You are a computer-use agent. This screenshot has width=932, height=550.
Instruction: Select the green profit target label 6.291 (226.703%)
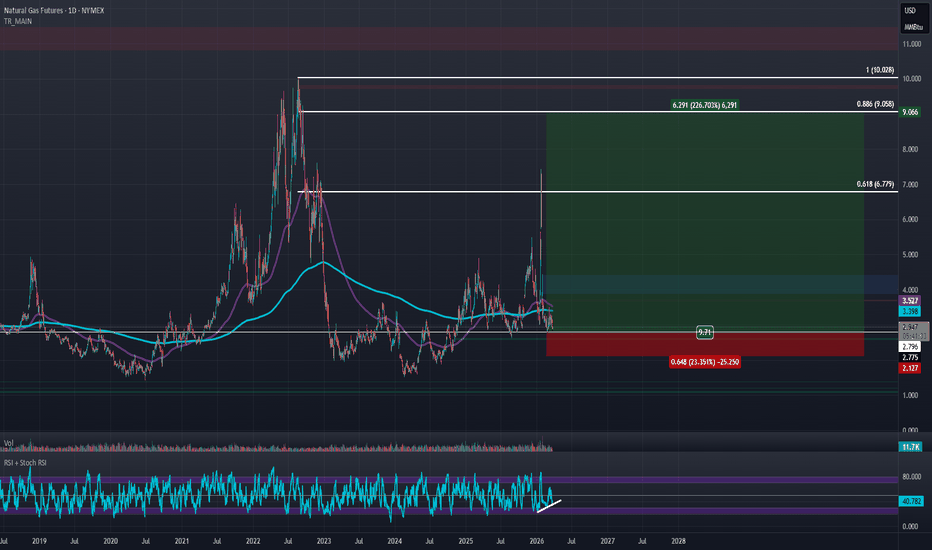coord(705,105)
